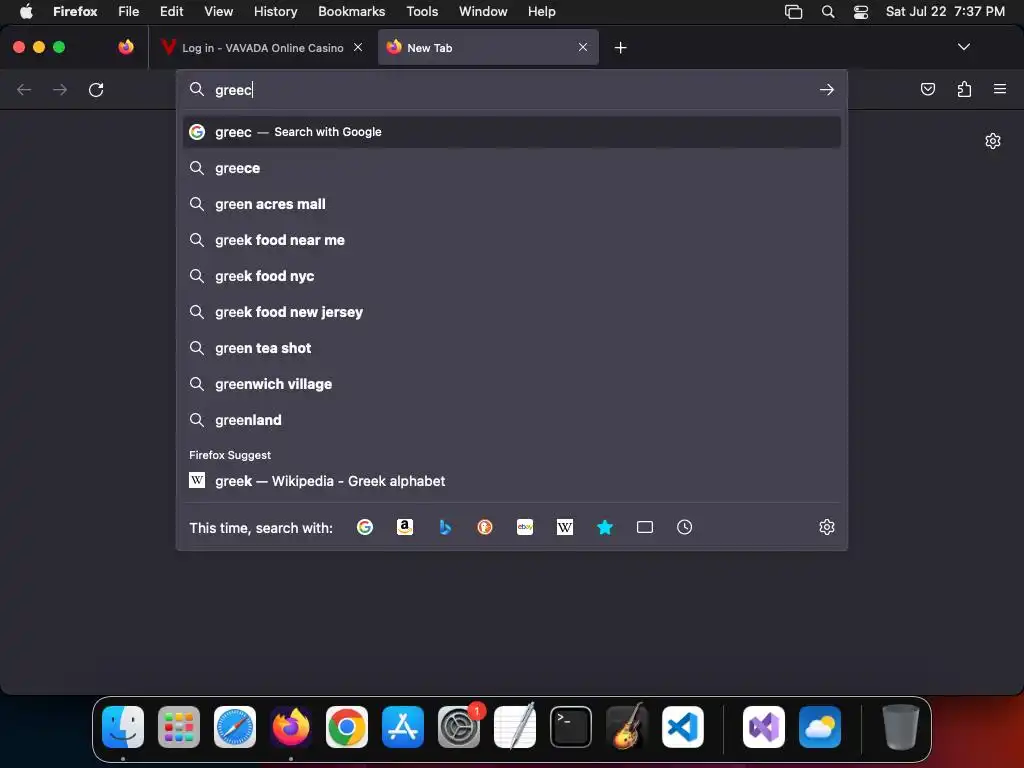
Task: Reload the current page
Action: point(96,89)
